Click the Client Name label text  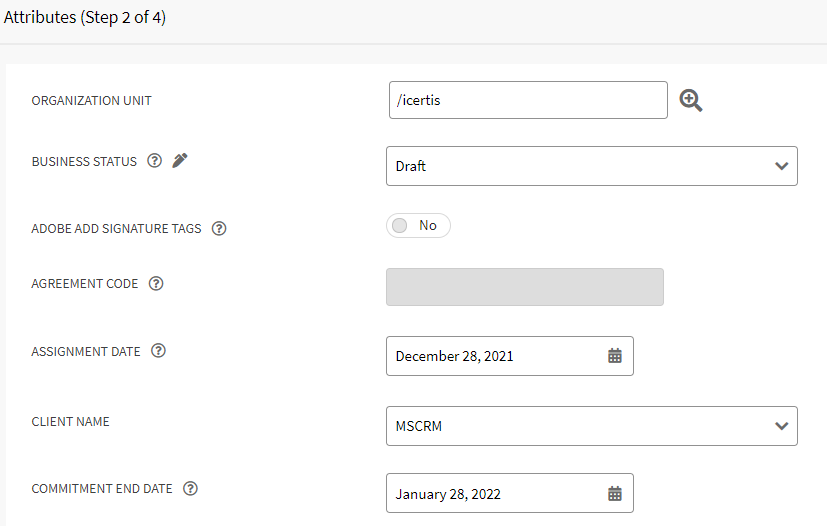[x=71, y=422]
